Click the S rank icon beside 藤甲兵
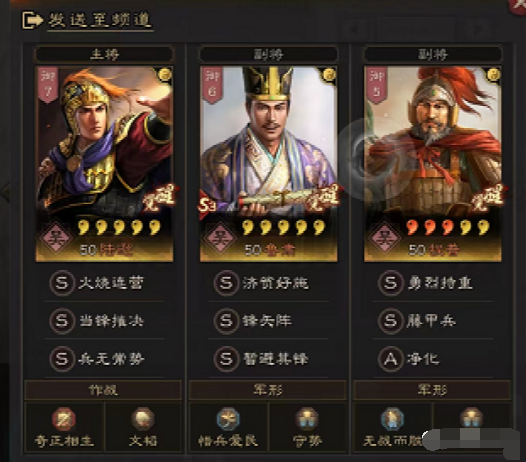 point(390,321)
